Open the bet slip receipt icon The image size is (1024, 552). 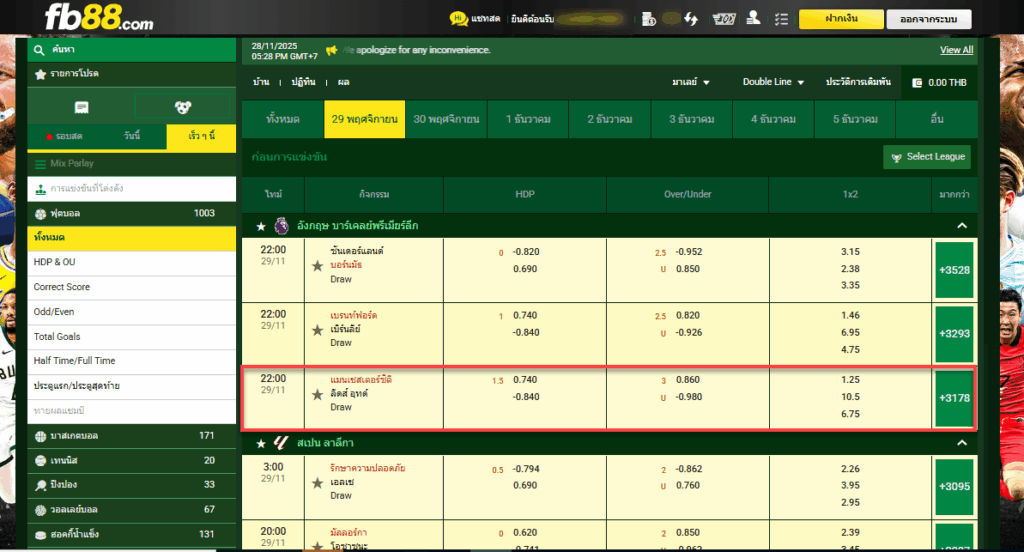pyautogui.click(x=82, y=107)
